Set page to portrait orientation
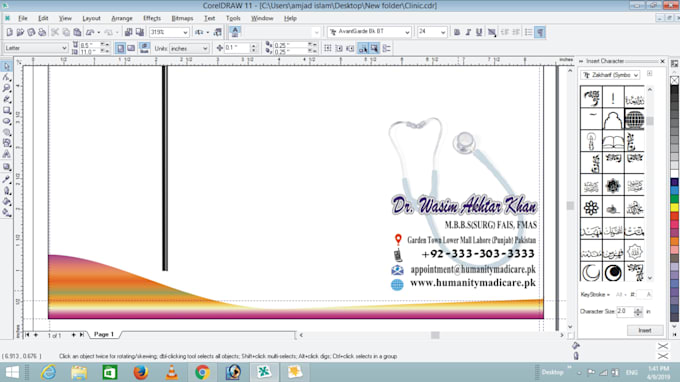The image size is (680, 382). click(x=121, y=48)
